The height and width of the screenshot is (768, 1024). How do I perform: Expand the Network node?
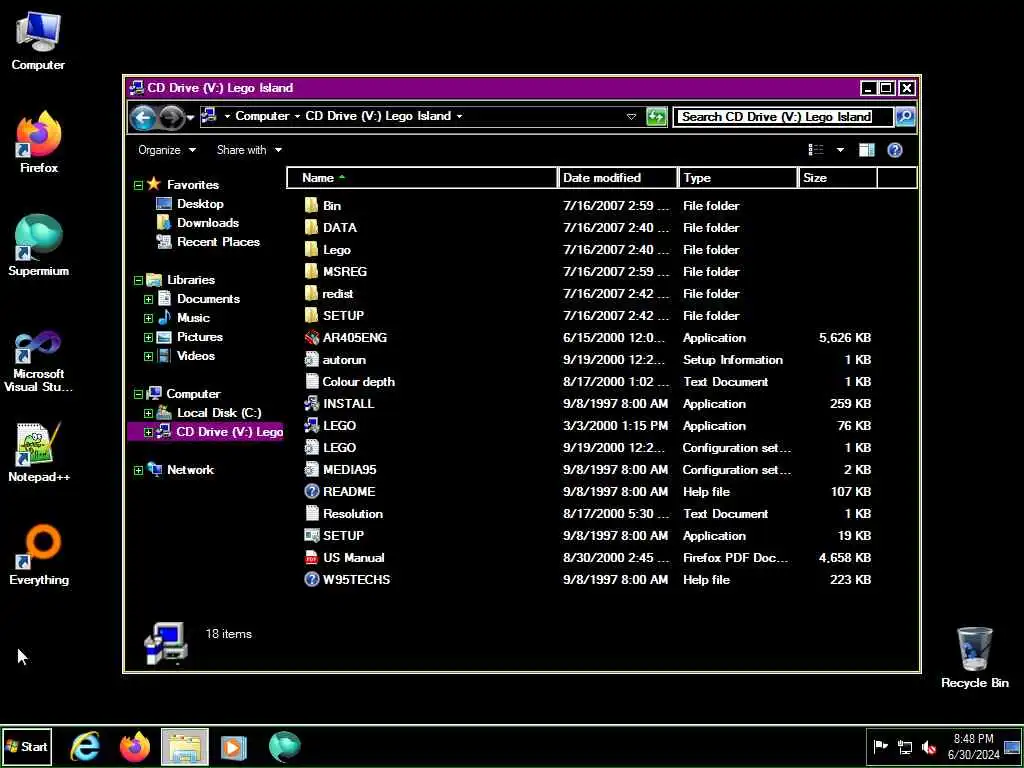[x=138, y=470]
